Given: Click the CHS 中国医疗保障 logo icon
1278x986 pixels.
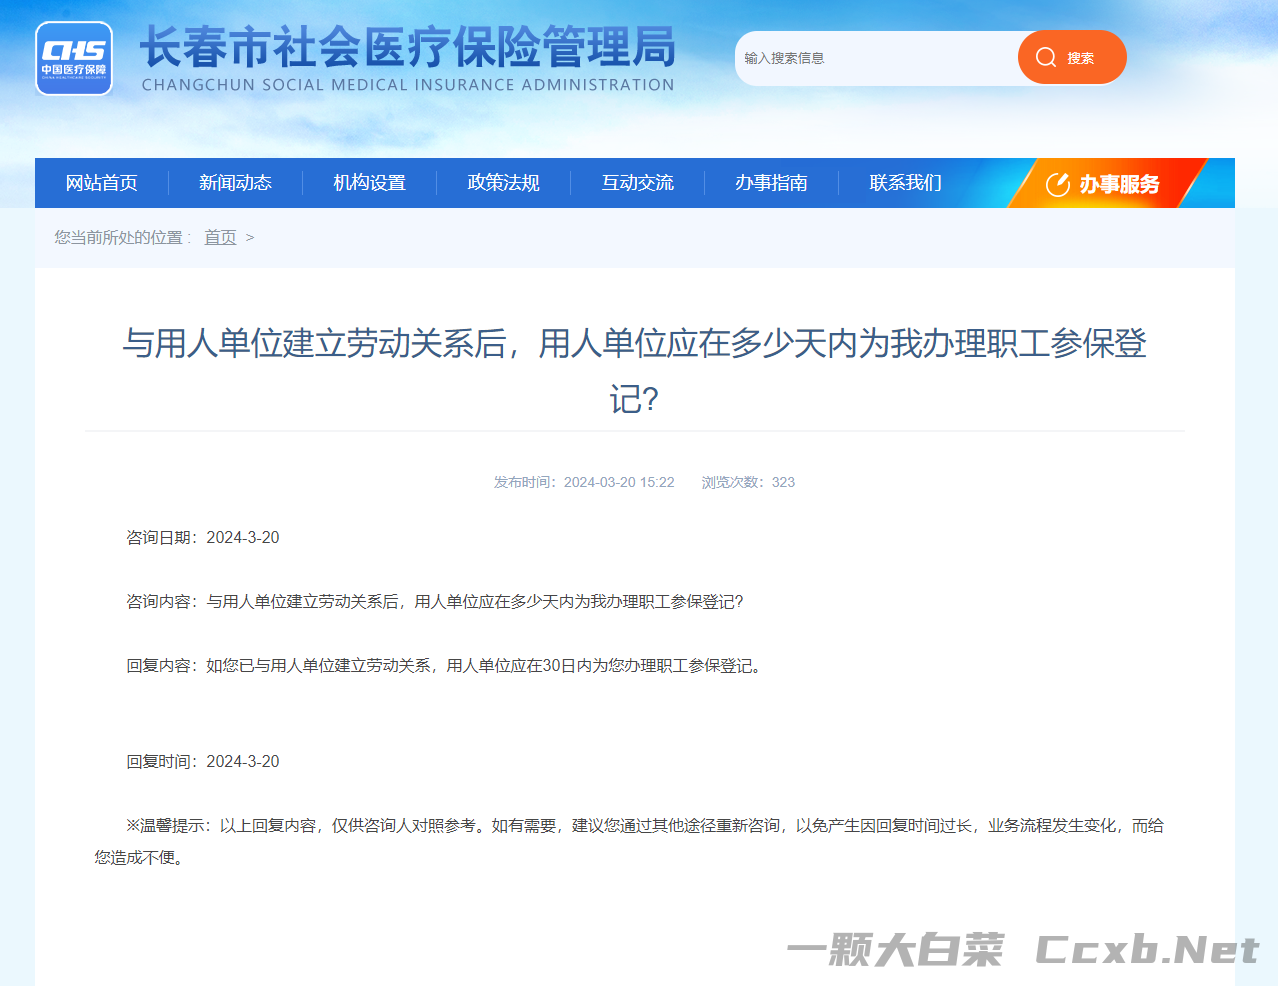Looking at the screenshot, I should (x=74, y=58).
